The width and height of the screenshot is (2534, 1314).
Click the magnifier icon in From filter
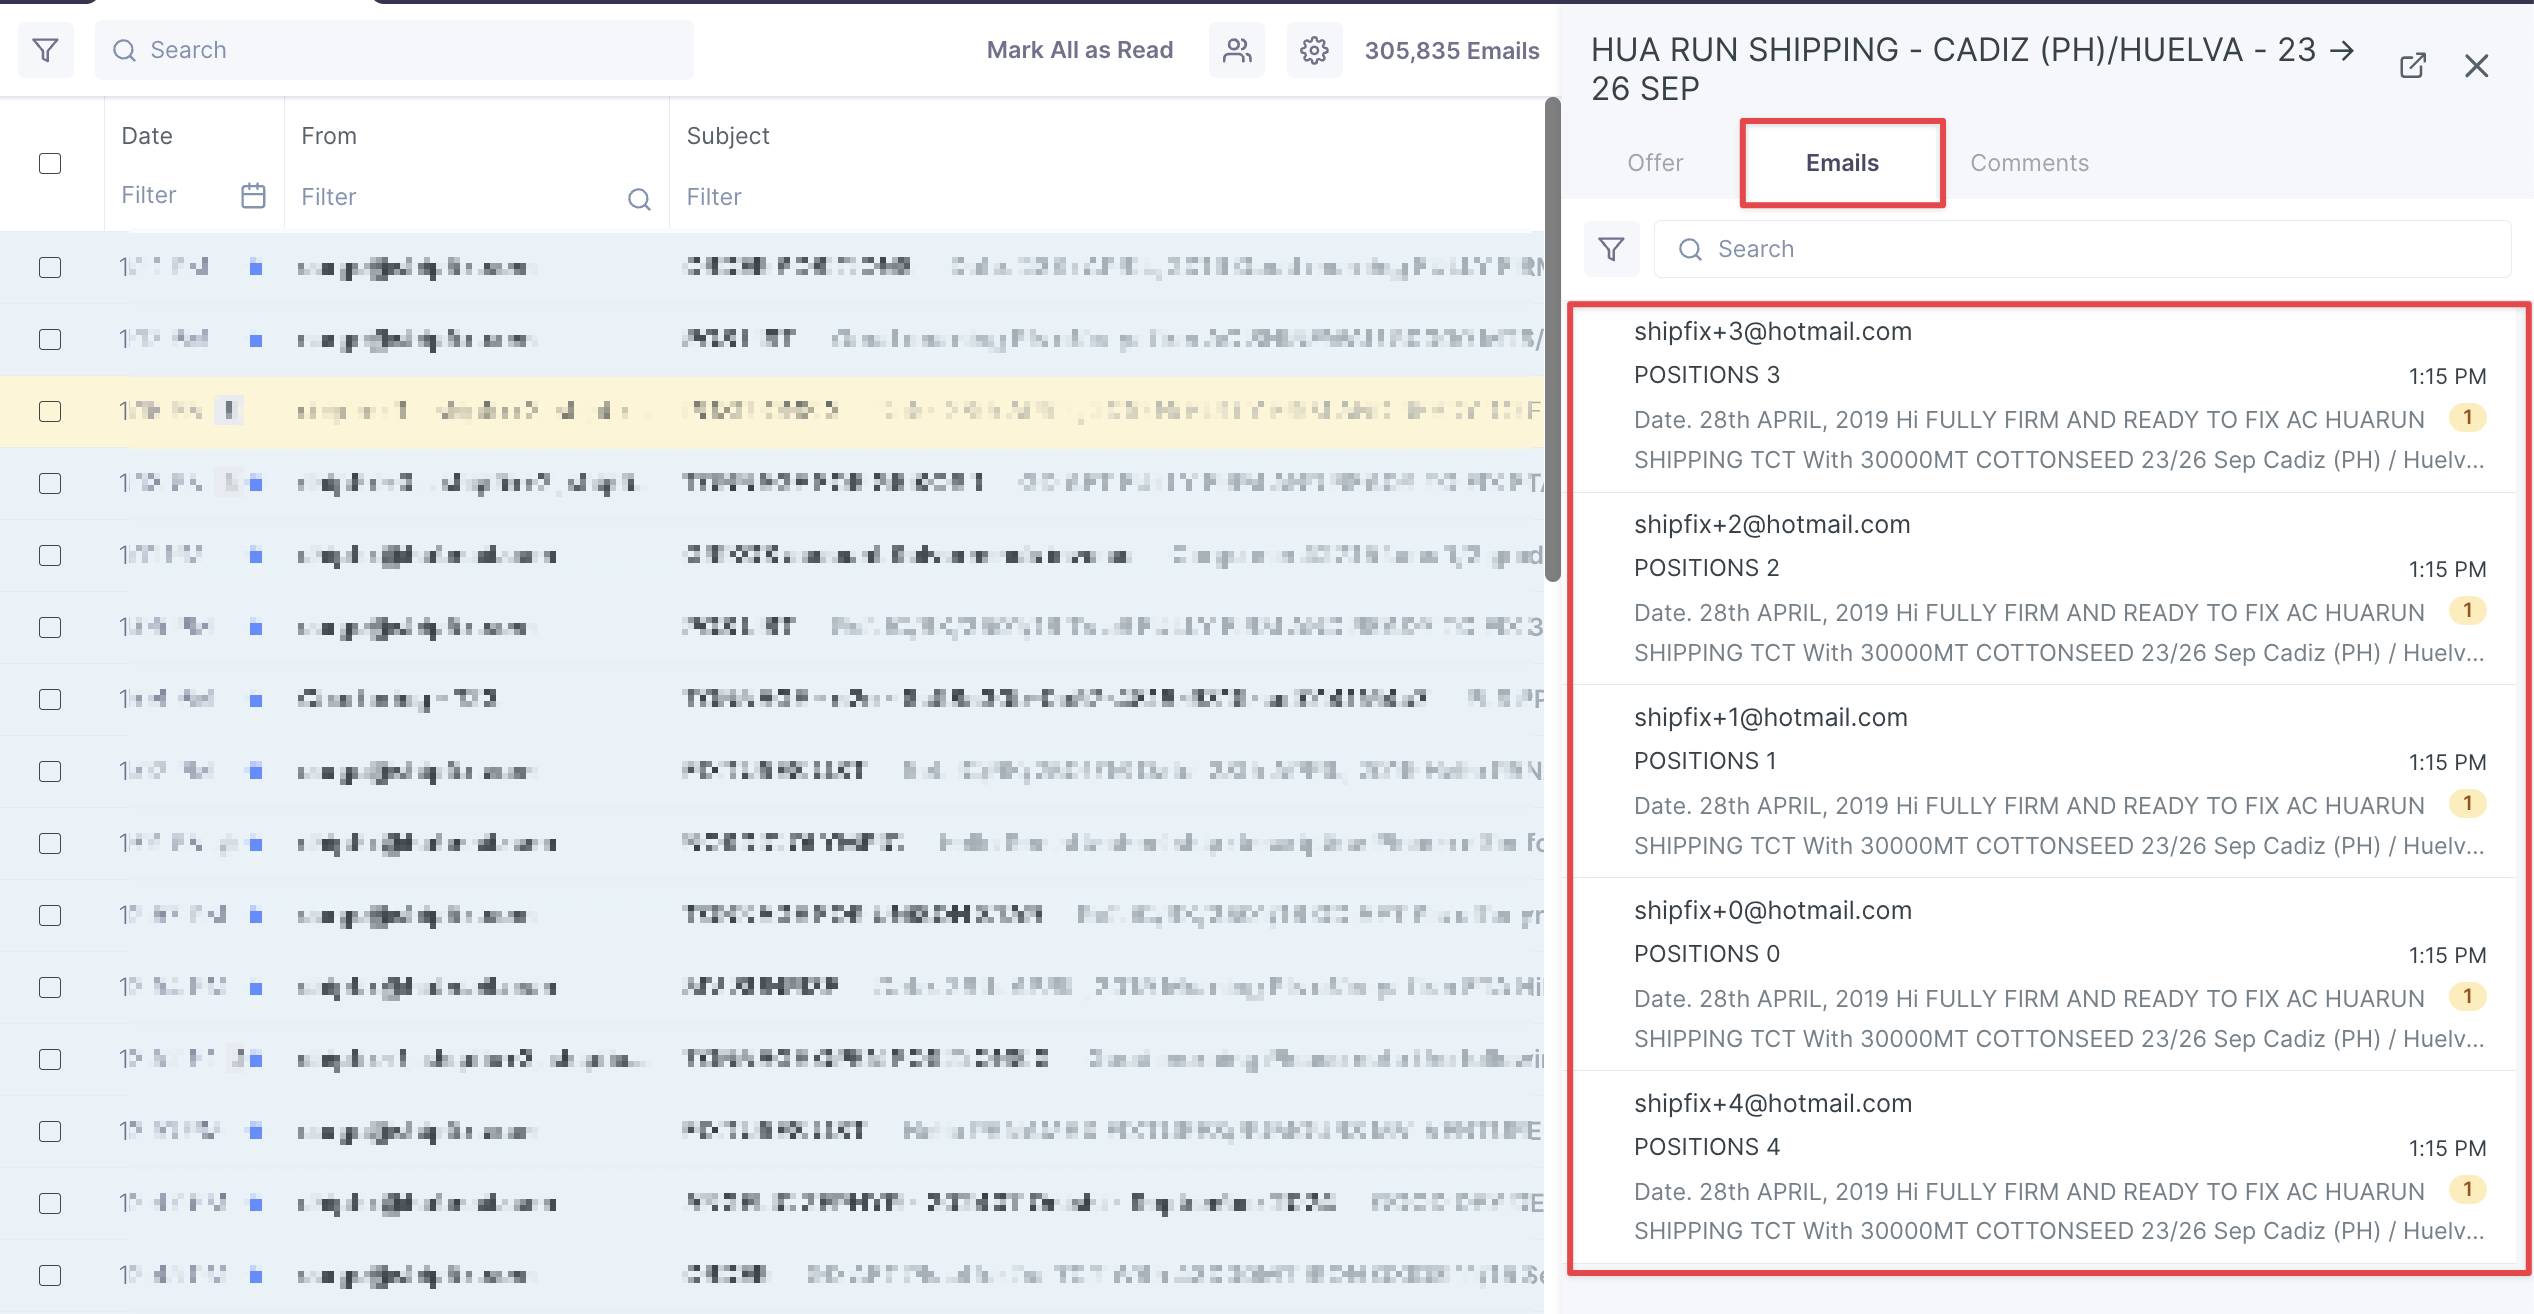point(639,199)
